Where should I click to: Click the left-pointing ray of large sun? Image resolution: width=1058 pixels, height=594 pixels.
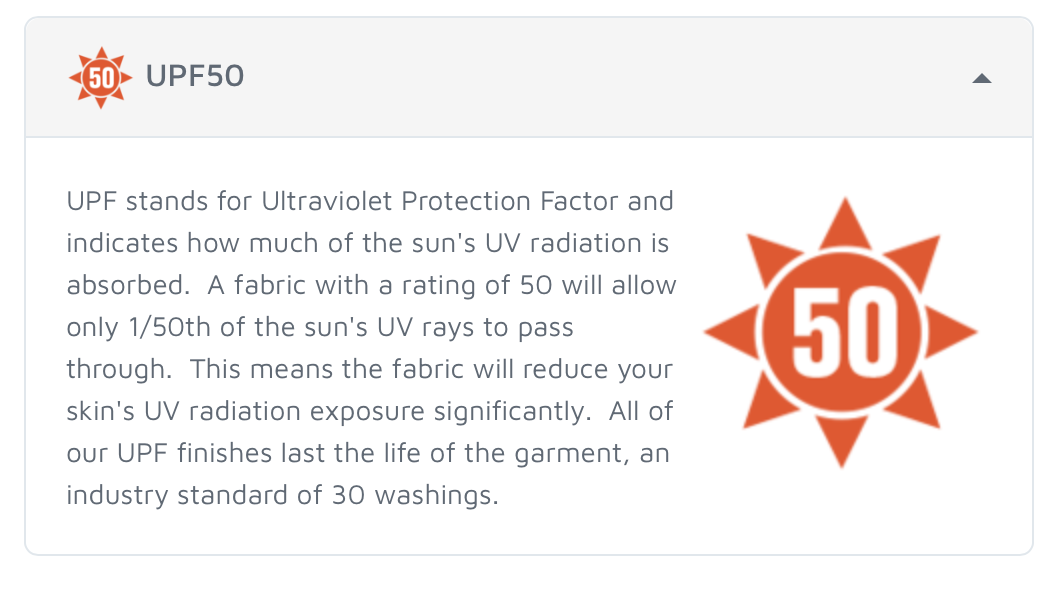coord(731,331)
